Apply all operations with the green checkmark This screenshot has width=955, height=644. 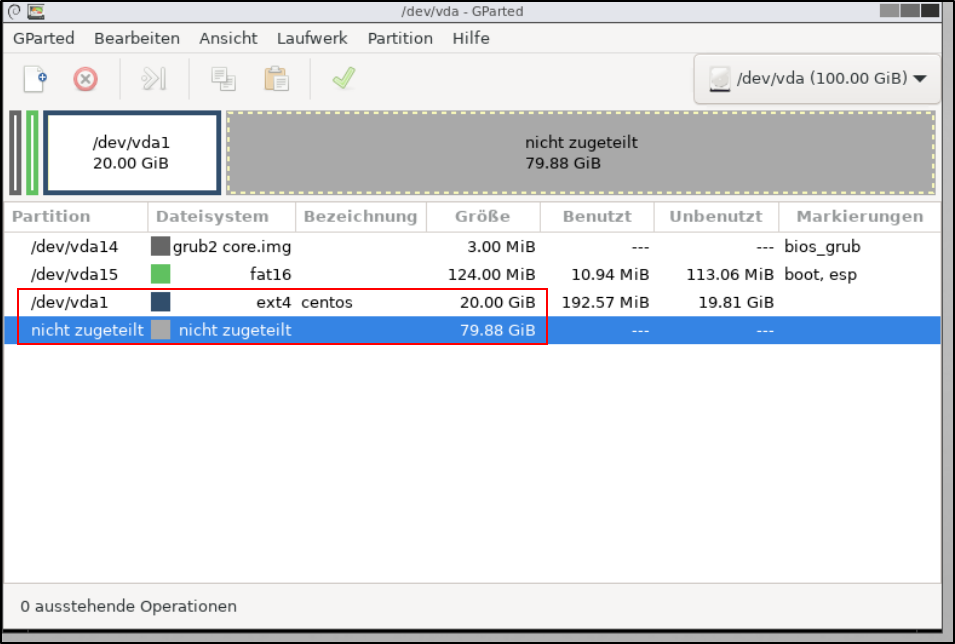(x=343, y=78)
